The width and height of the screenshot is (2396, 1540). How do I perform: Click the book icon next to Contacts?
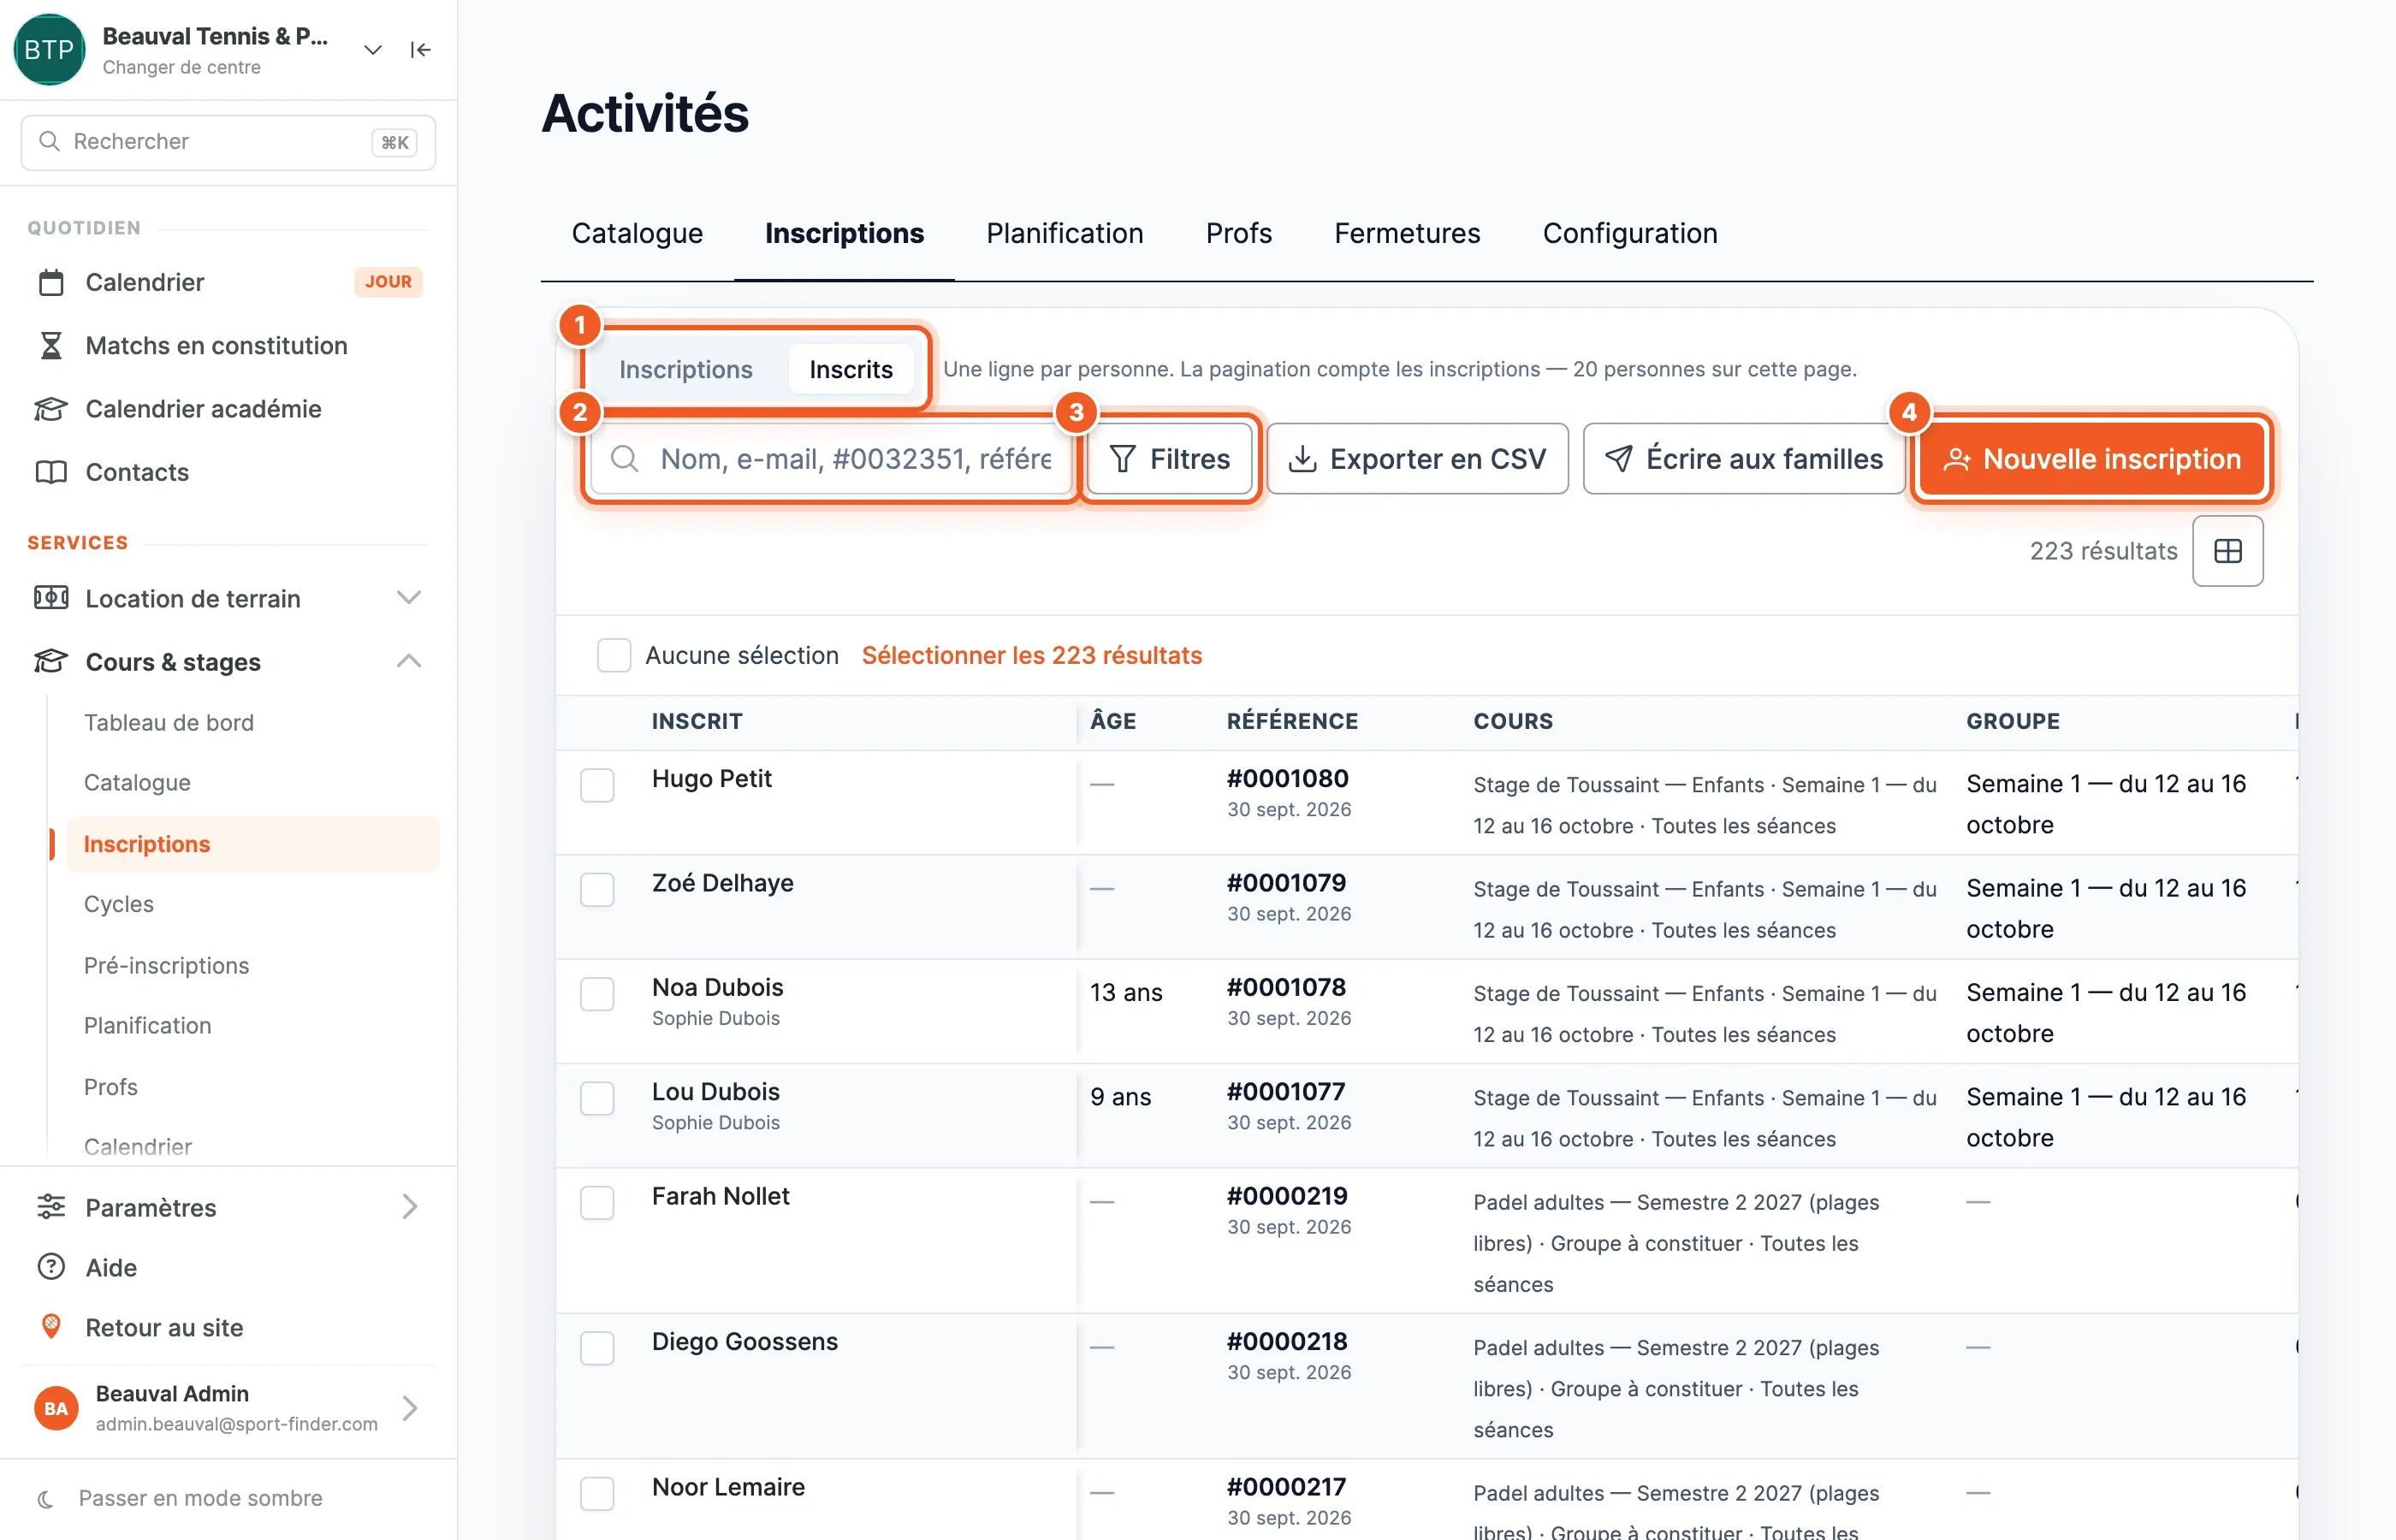pyautogui.click(x=51, y=472)
